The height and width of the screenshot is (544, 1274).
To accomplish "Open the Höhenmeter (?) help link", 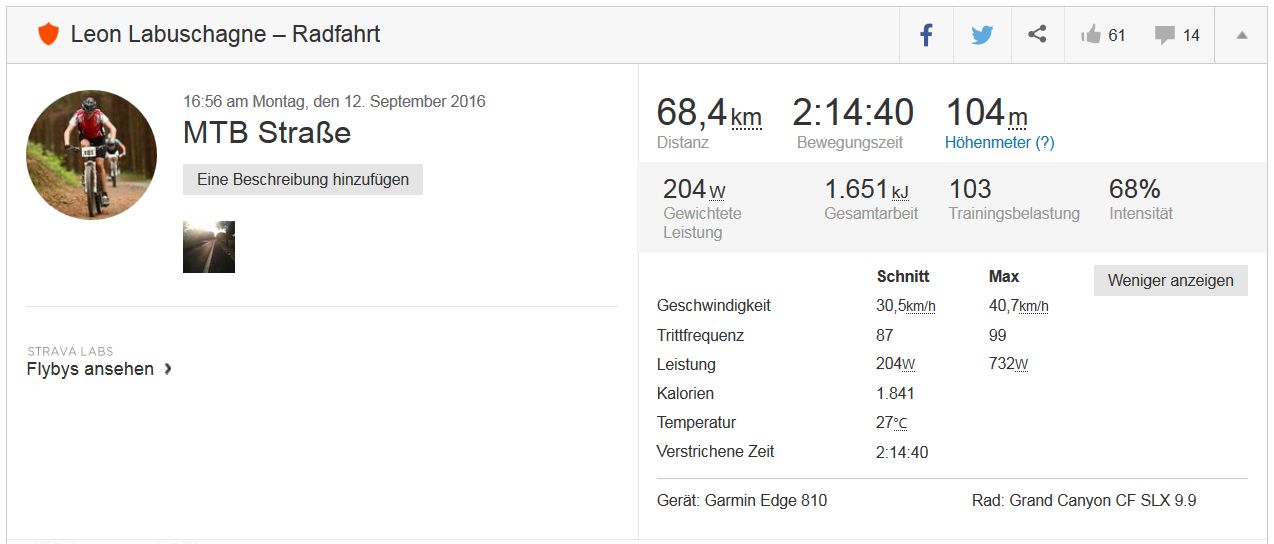I will coord(999,143).
